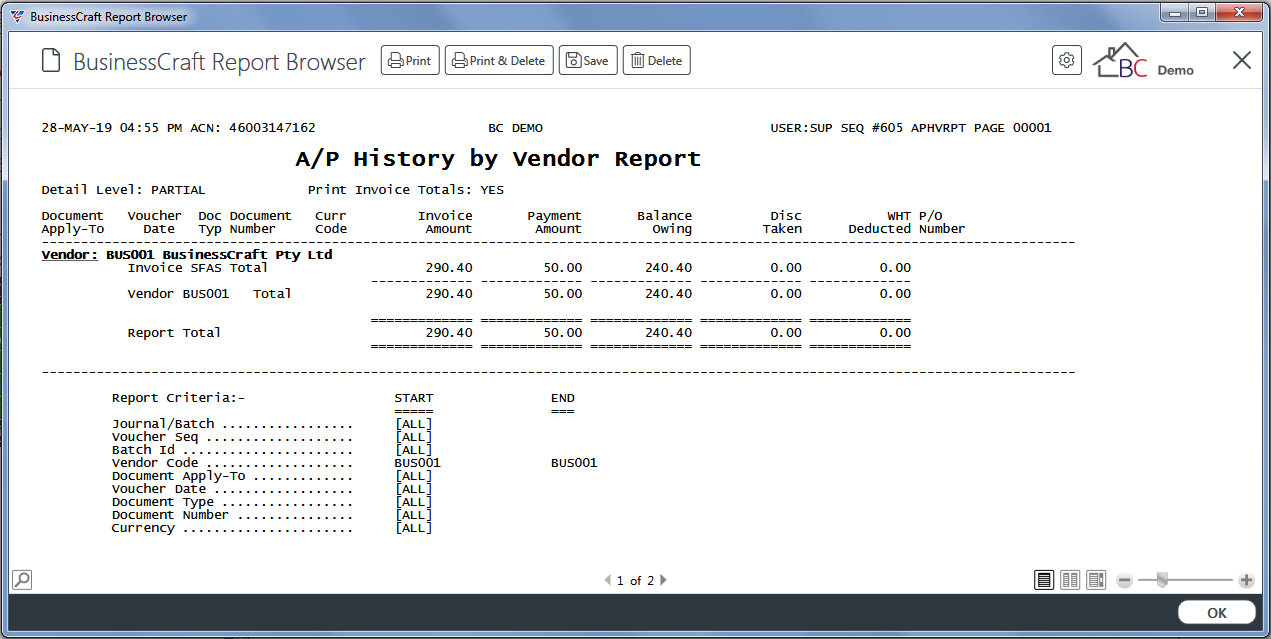The width and height of the screenshot is (1271, 639).
Task: Click the 'Voucher Seq' criteria label
Action: click(155, 437)
